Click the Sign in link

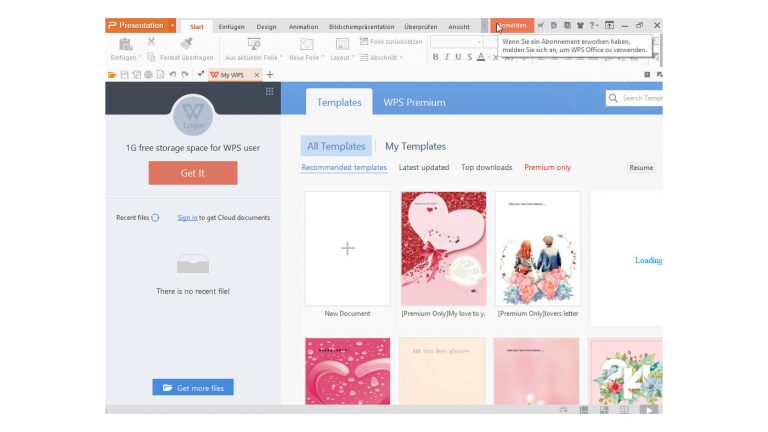click(187, 217)
